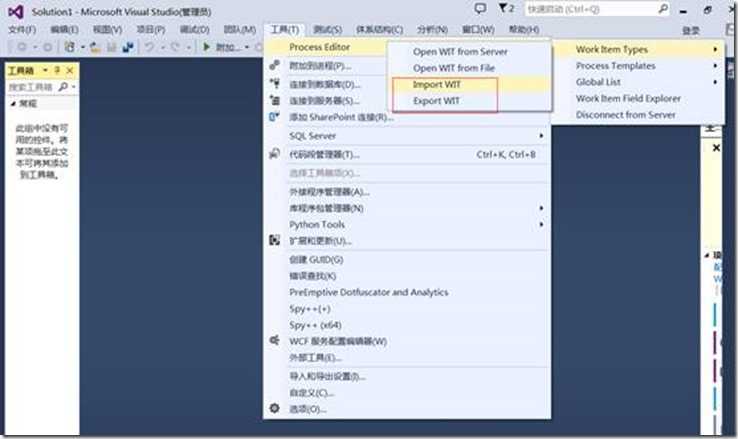Close the Toolbox panel

[x=70, y=70]
